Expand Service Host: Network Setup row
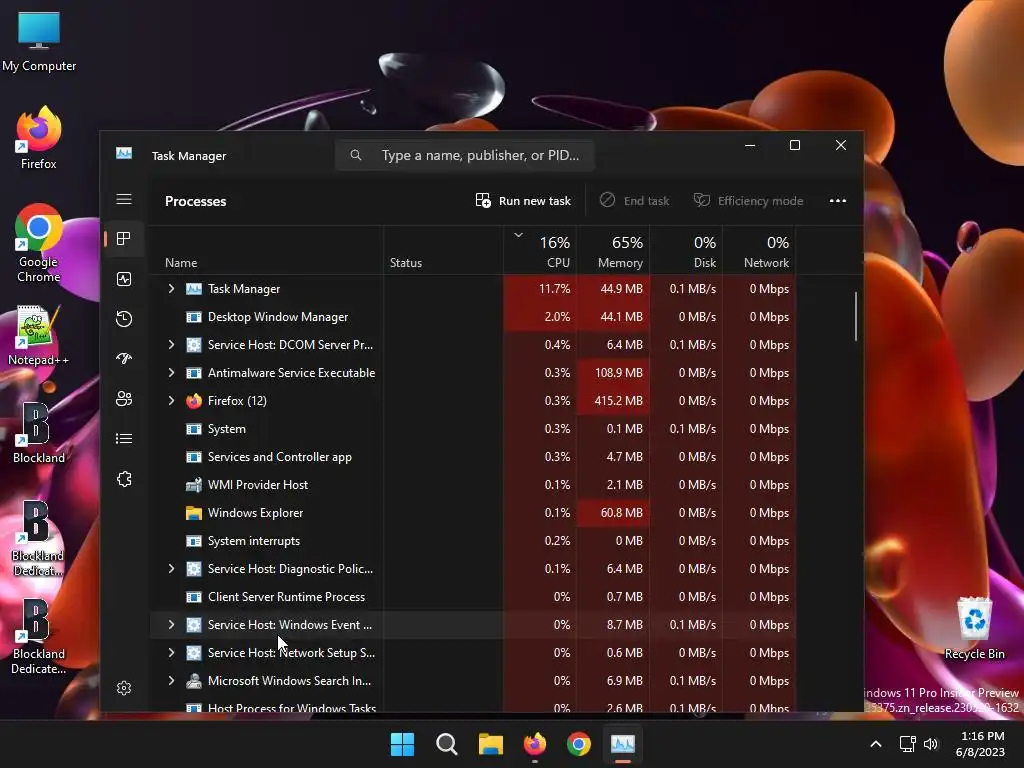Screen dimensions: 1024x768 (171, 652)
